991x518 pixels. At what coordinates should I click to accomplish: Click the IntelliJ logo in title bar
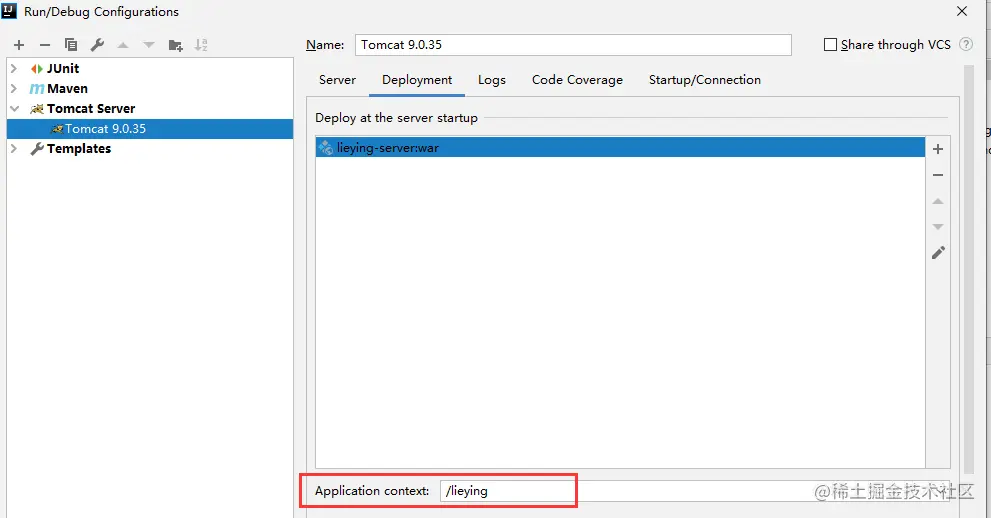9,11
